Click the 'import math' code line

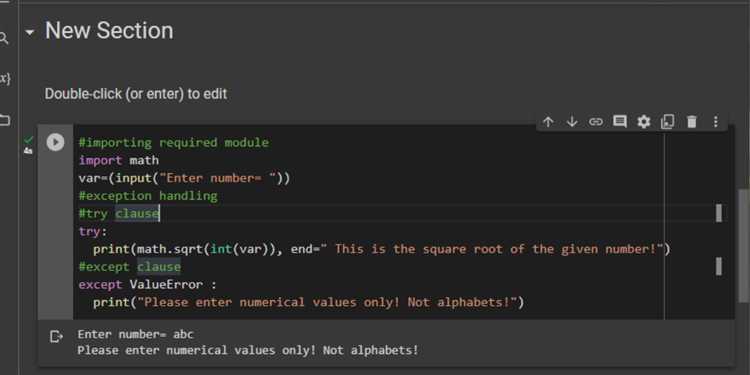(119, 160)
